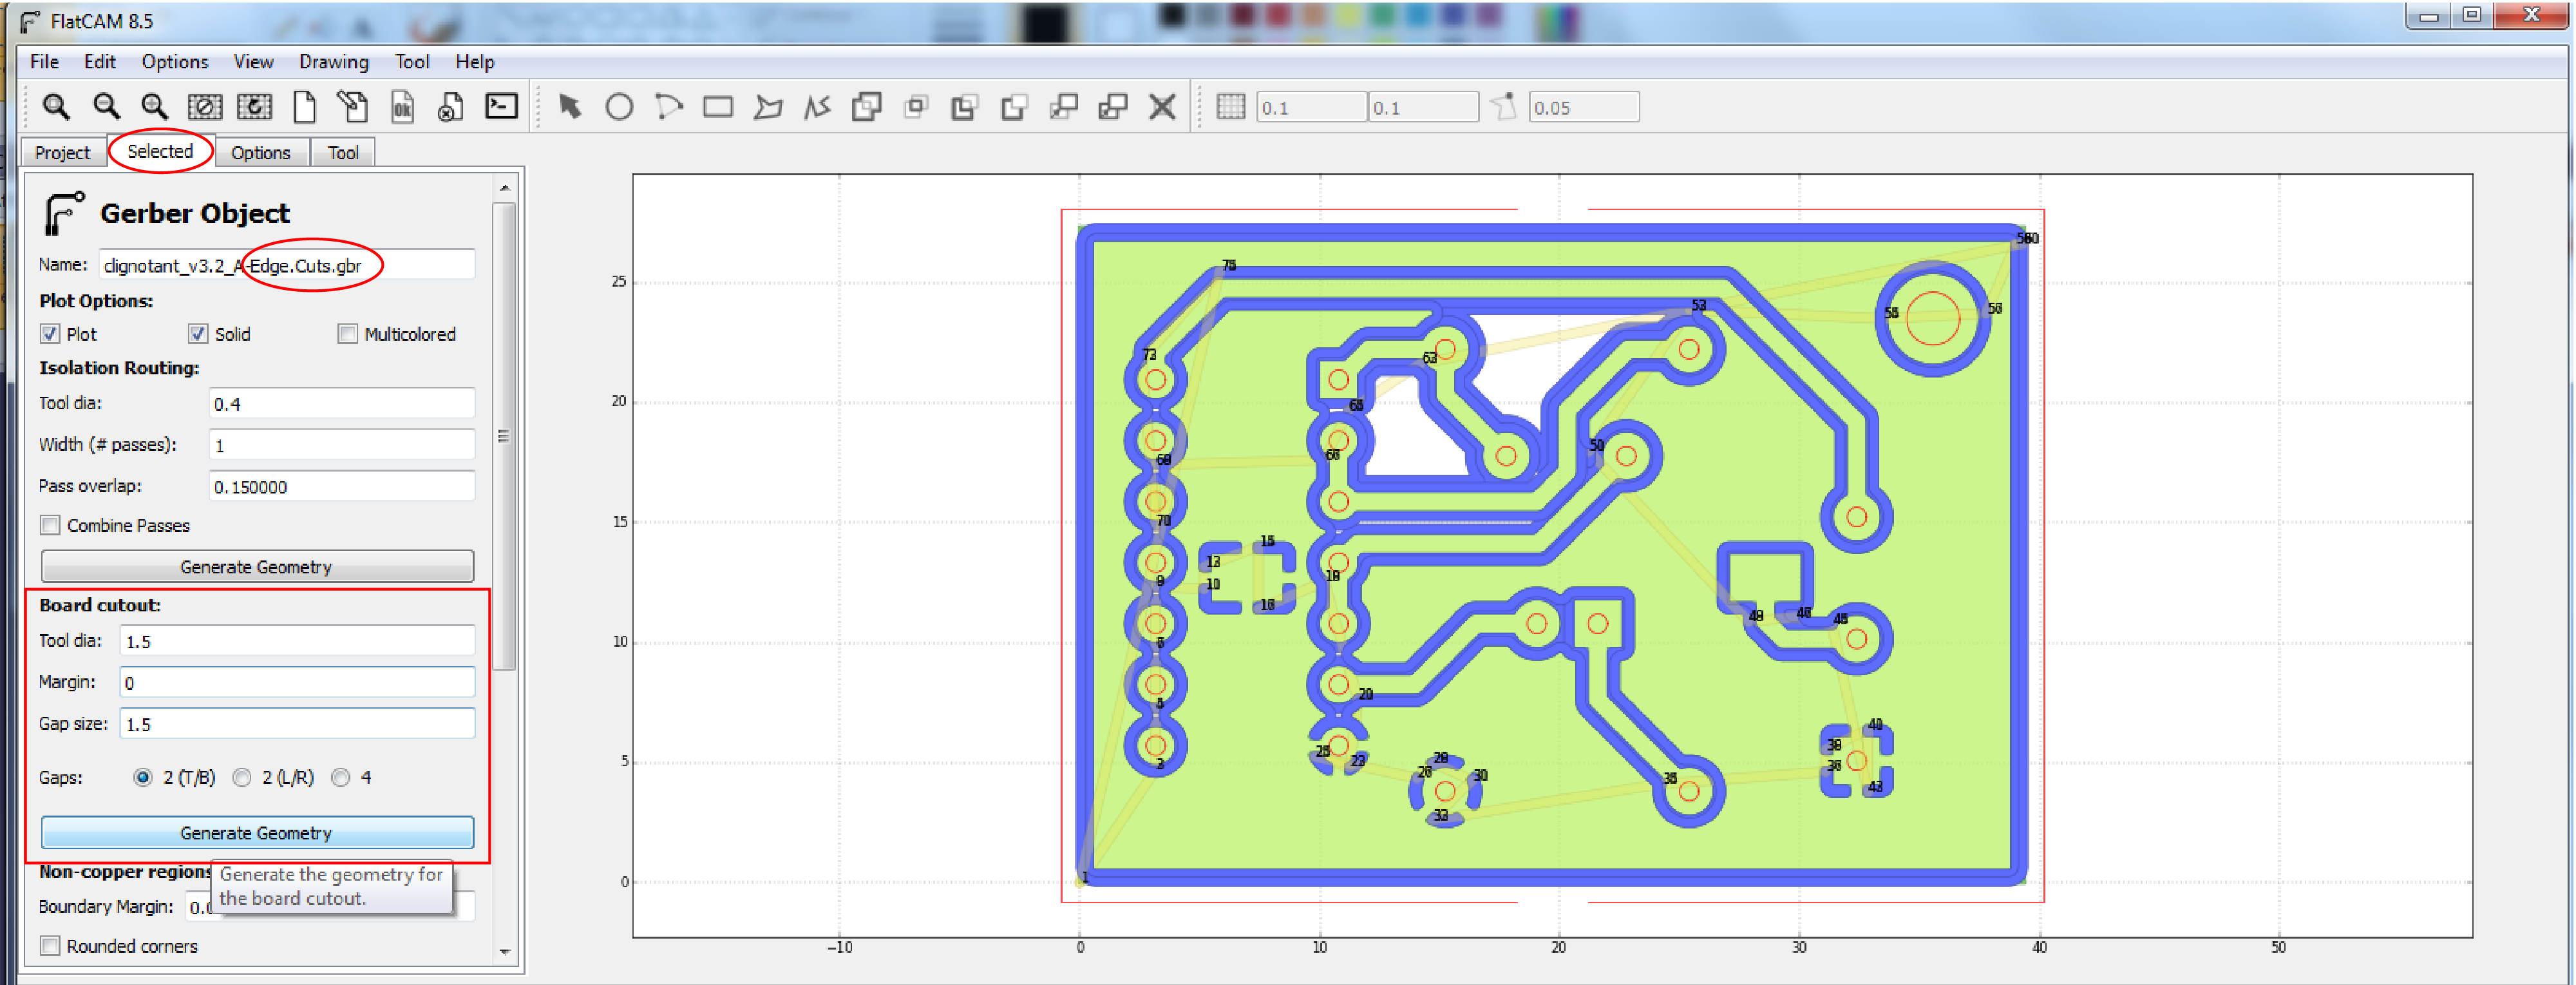Toggle the snap to grid icon
This screenshot has height=985, width=2576.
pyautogui.click(x=1230, y=106)
